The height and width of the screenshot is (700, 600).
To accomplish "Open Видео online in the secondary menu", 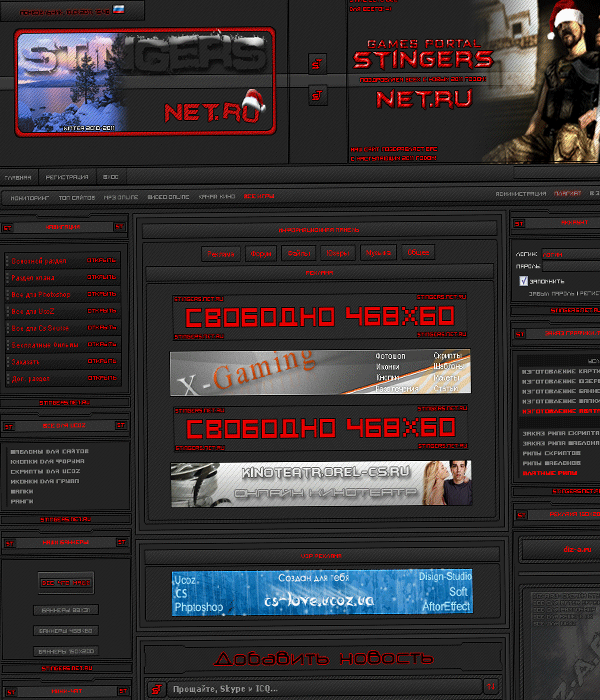I will click(168, 197).
